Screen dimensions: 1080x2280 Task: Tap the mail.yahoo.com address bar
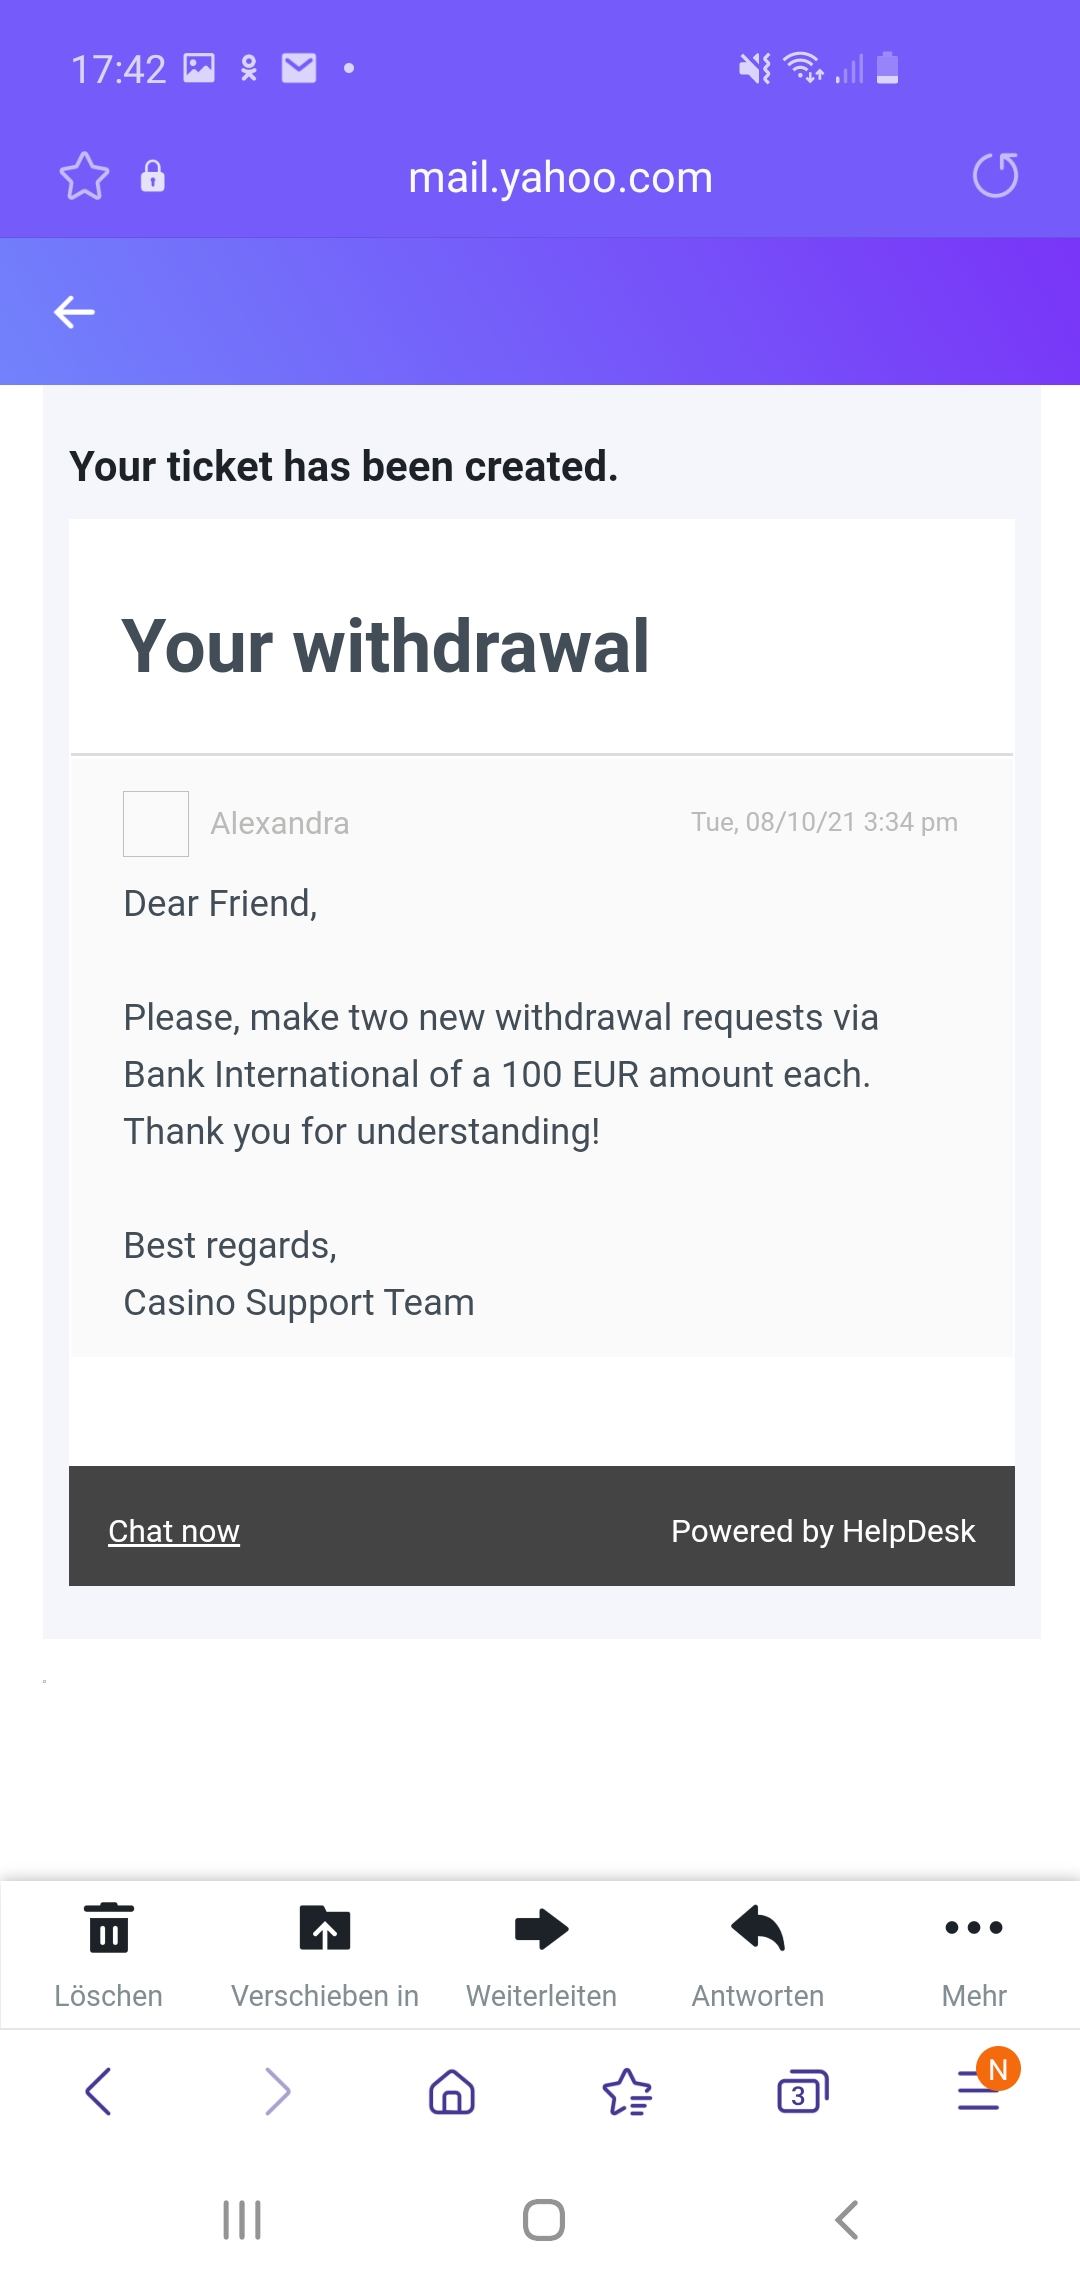click(560, 178)
